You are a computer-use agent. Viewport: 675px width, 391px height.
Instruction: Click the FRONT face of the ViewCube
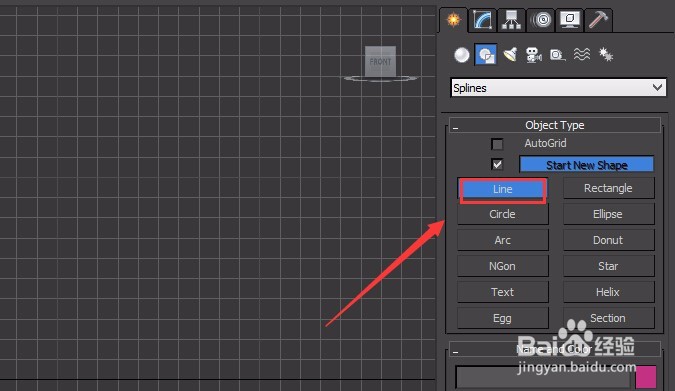point(381,62)
